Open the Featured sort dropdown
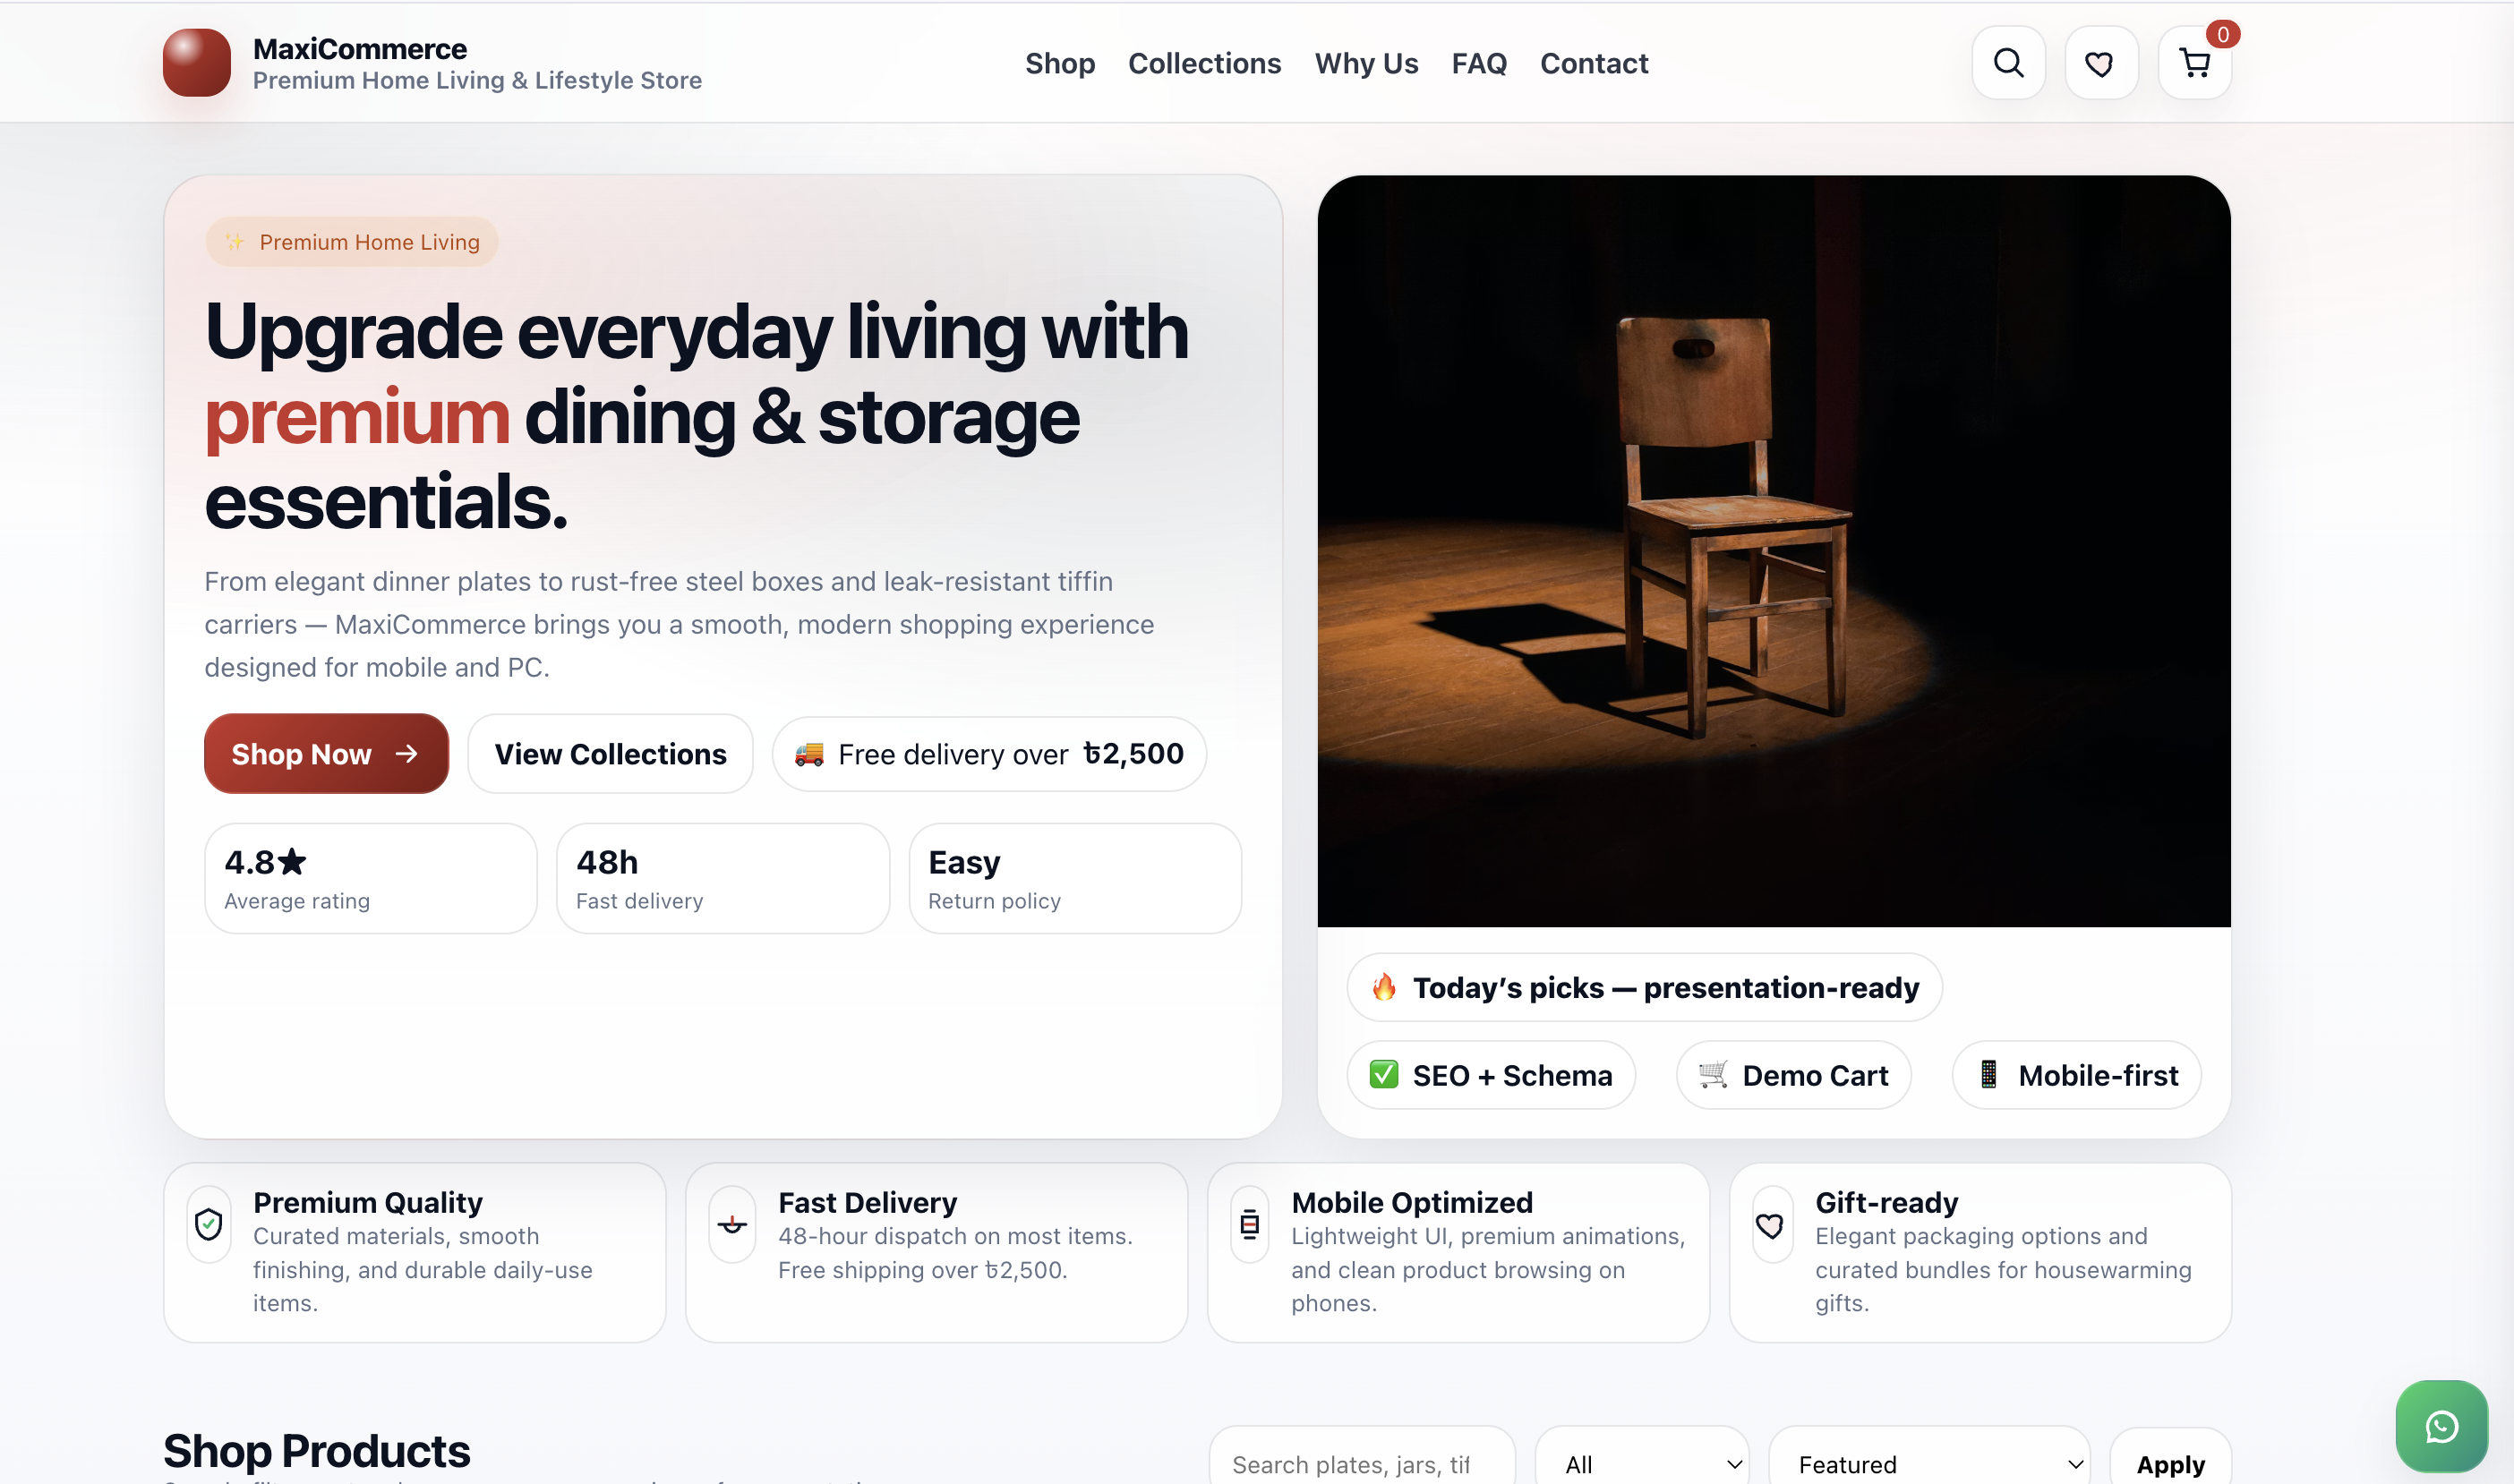 click(x=1929, y=1464)
